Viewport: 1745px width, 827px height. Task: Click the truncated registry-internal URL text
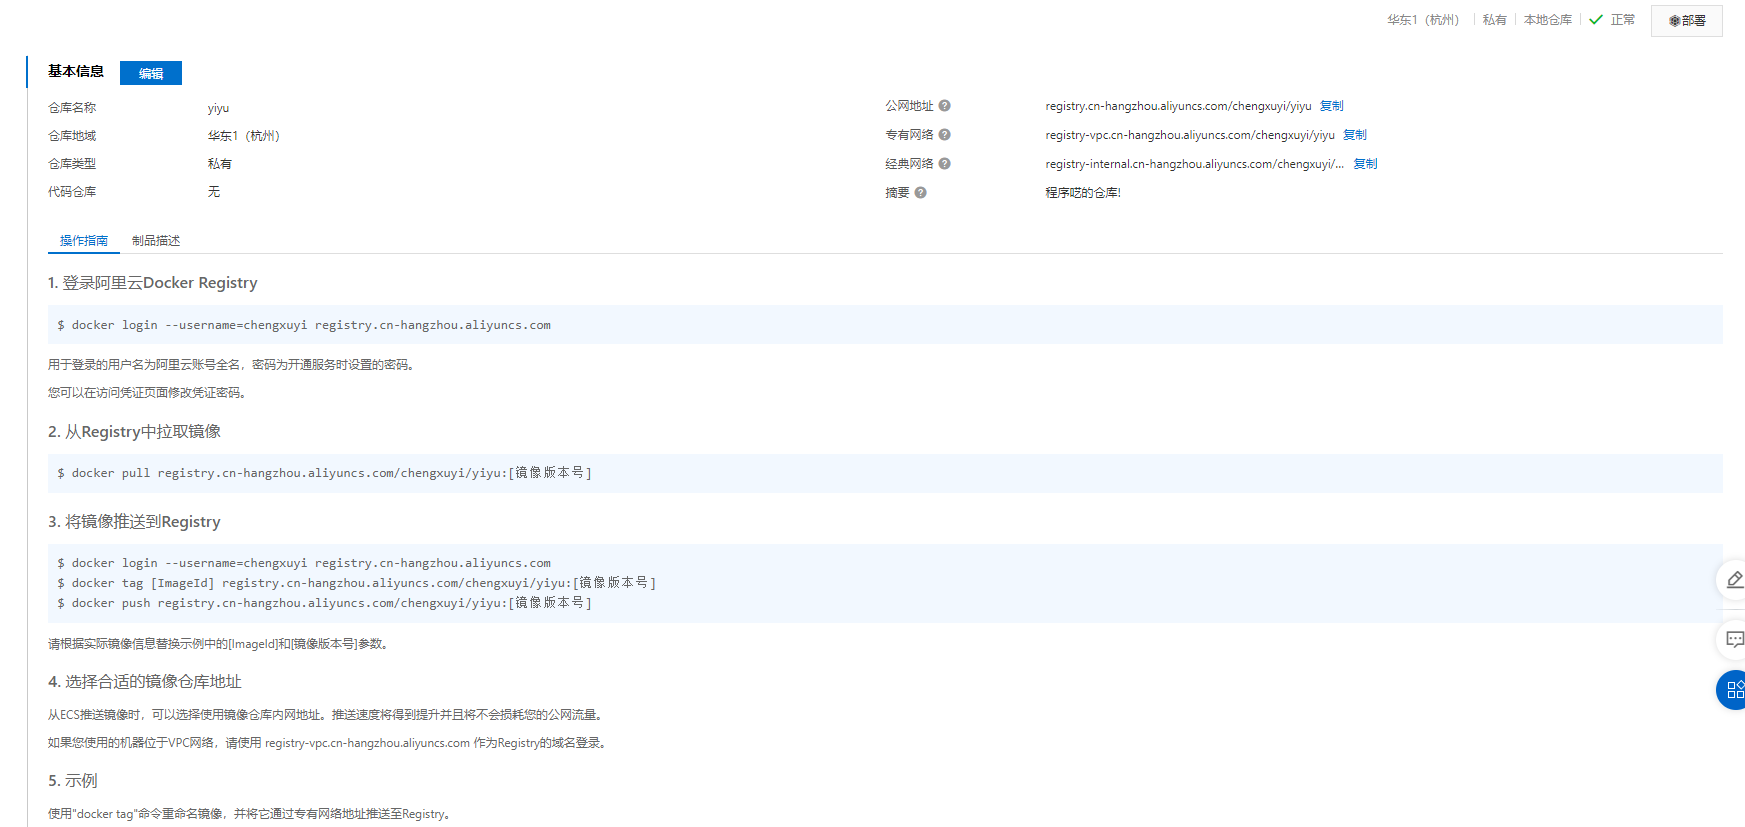click(x=1194, y=164)
